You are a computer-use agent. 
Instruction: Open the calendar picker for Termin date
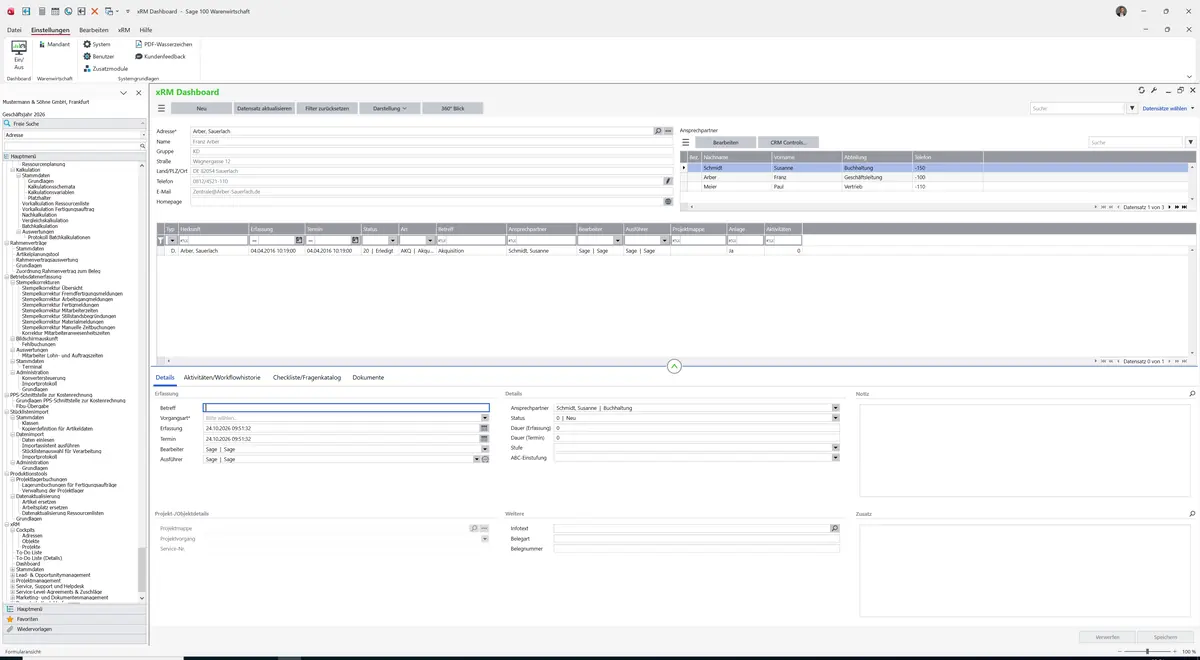[484, 439]
